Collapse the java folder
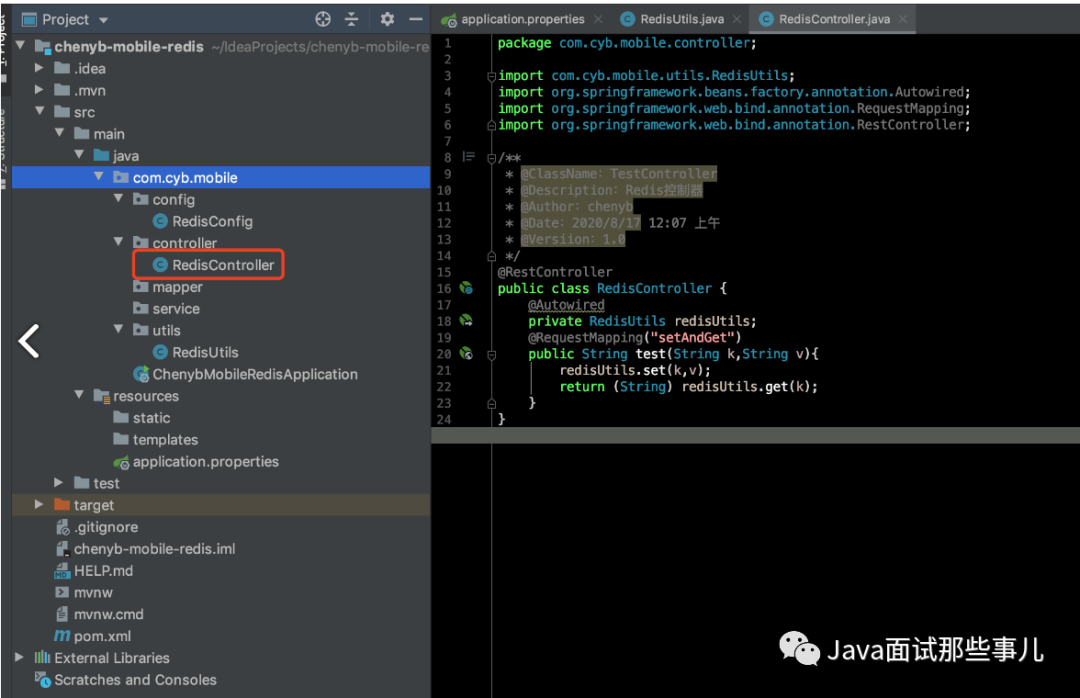 click(x=79, y=155)
